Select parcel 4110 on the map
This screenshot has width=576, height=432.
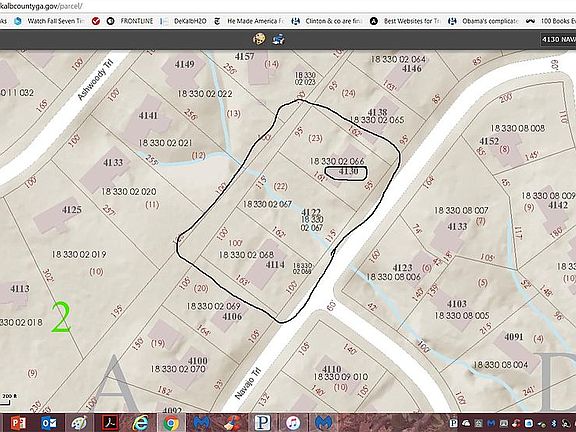point(331,369)
